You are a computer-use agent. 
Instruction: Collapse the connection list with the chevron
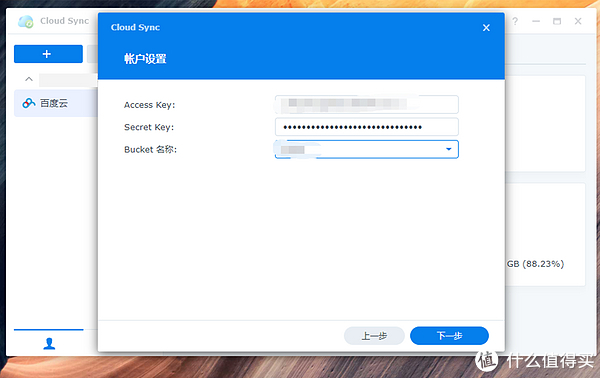pyautogui.click(x=29, y=79)
